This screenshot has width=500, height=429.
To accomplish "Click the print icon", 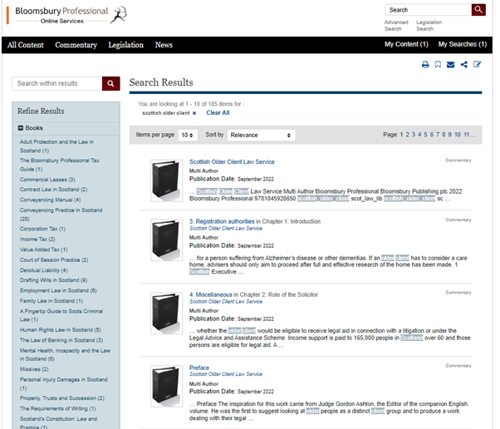I will pyautogui.click(x=425, y=65).
